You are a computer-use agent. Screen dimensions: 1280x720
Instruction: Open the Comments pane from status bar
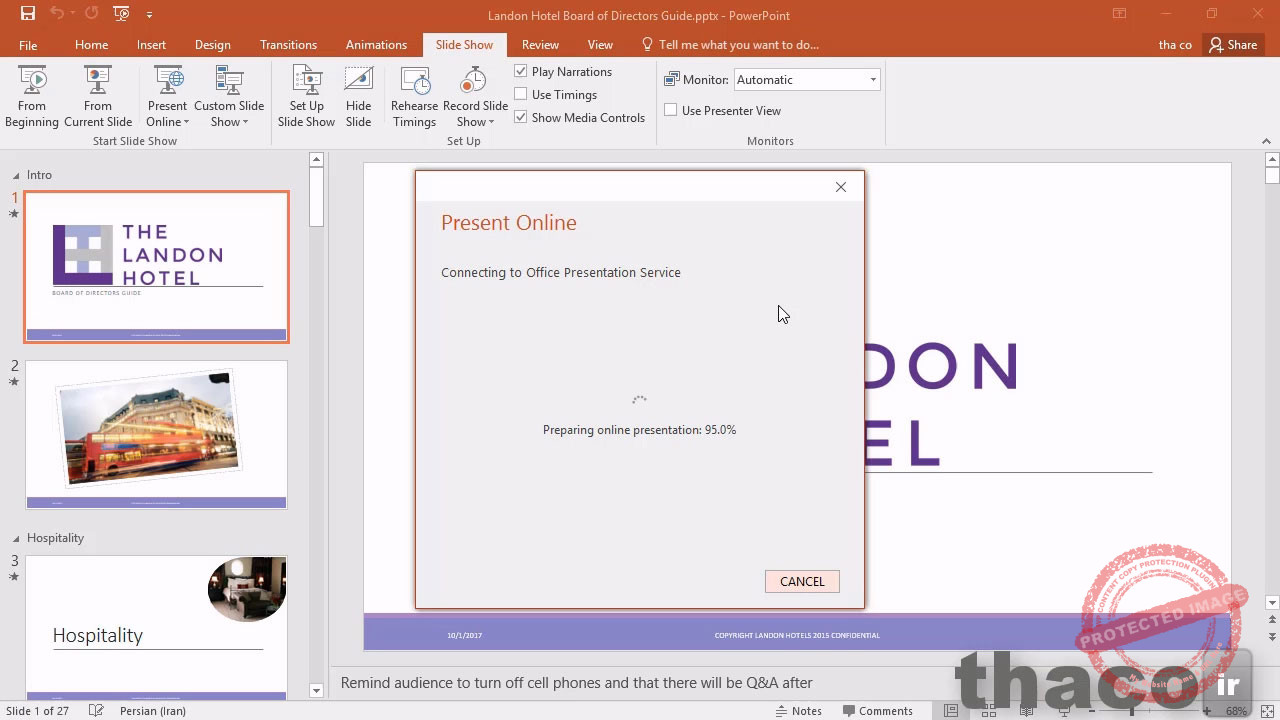tap(877, 711)
